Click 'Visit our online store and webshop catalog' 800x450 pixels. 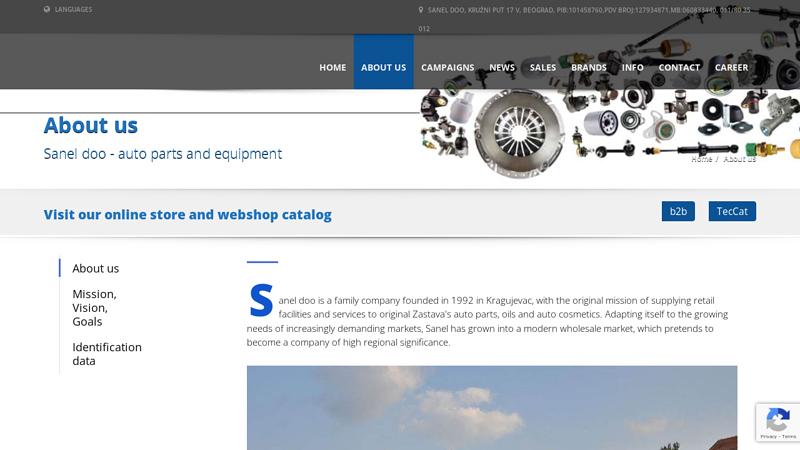188,215
